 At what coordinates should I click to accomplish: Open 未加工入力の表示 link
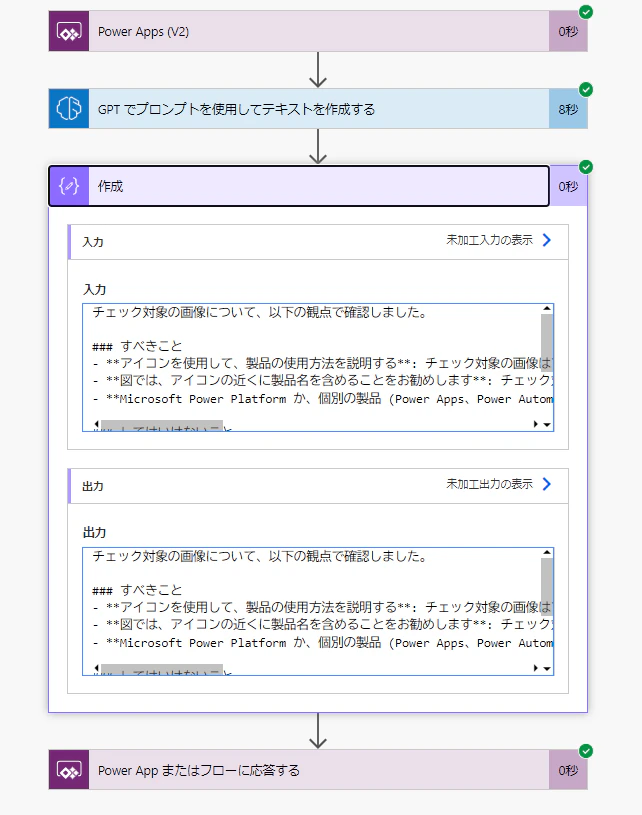click(489, 240)
